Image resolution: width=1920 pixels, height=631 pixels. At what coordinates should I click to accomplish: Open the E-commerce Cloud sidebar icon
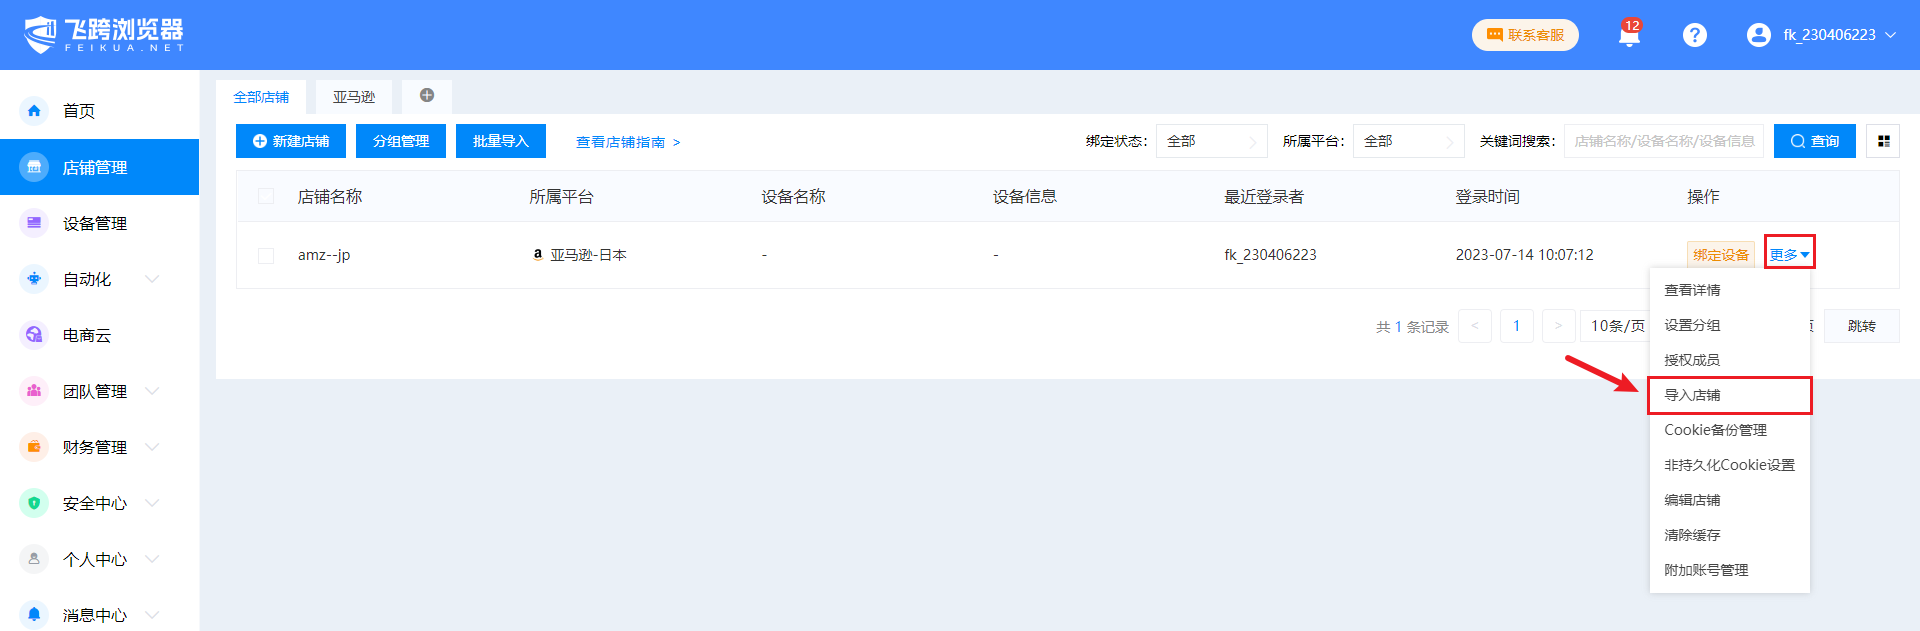(34, 335)
